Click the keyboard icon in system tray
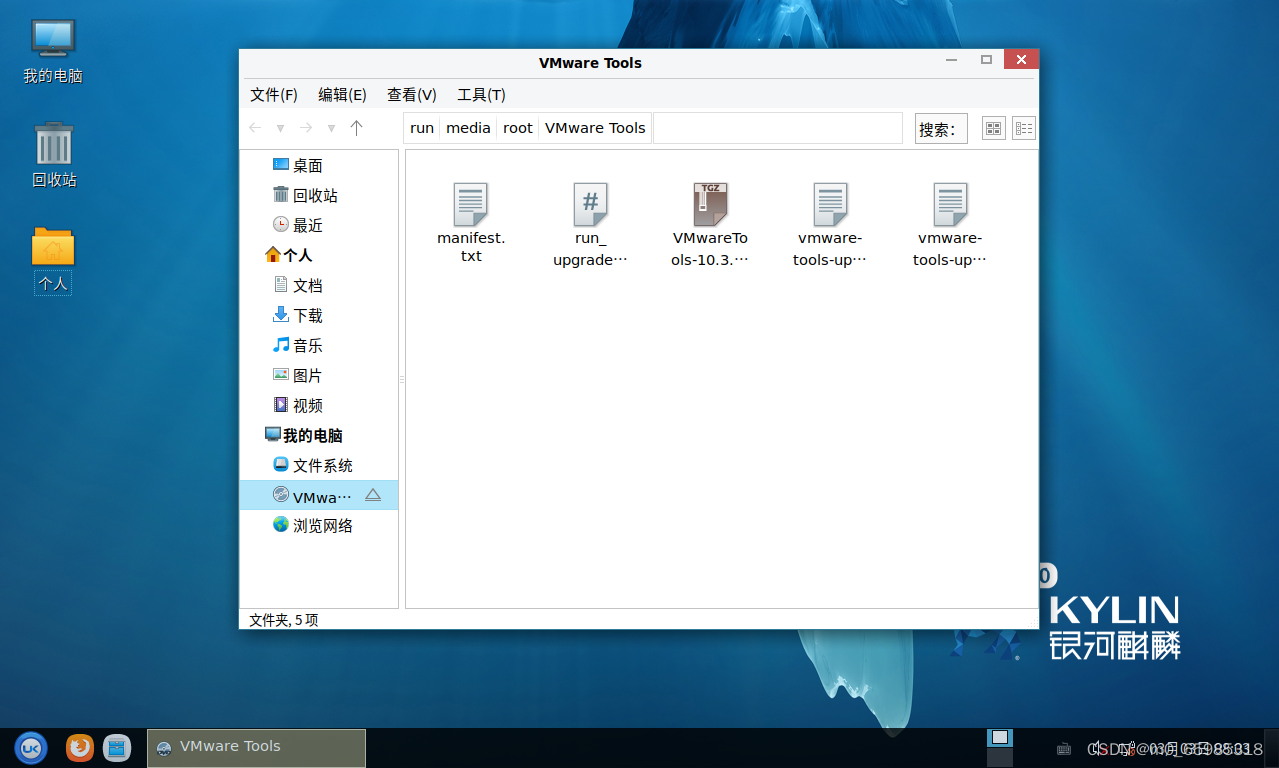 (1066, 748)
